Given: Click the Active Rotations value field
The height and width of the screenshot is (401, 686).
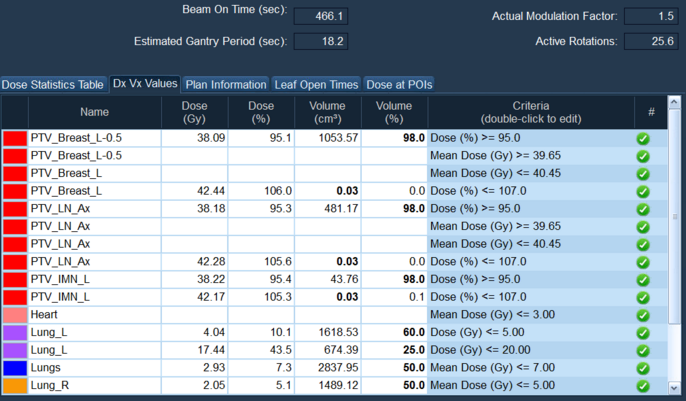Looking at the screenshot, I should click(650, 41).
